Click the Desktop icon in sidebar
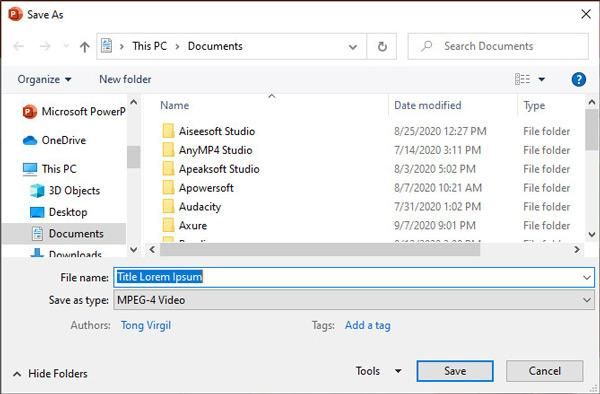The image size is (600, 394). point(37,212)
